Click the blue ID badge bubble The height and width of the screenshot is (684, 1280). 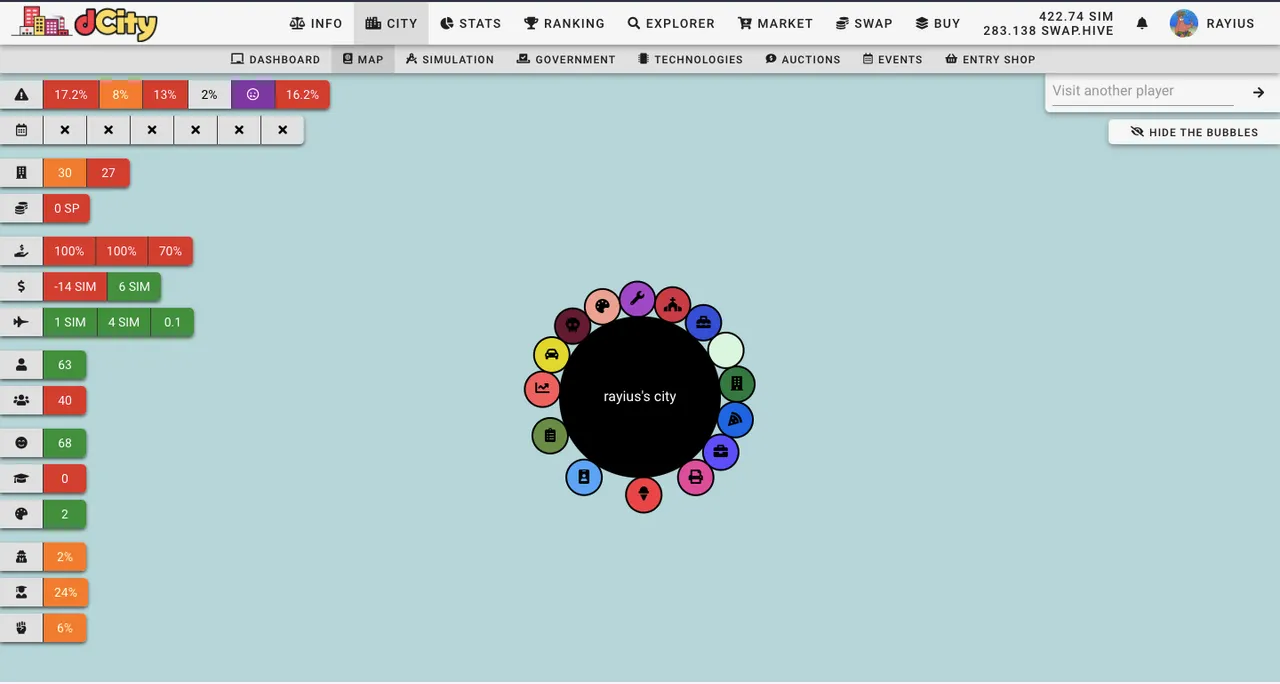pos(584,477)
